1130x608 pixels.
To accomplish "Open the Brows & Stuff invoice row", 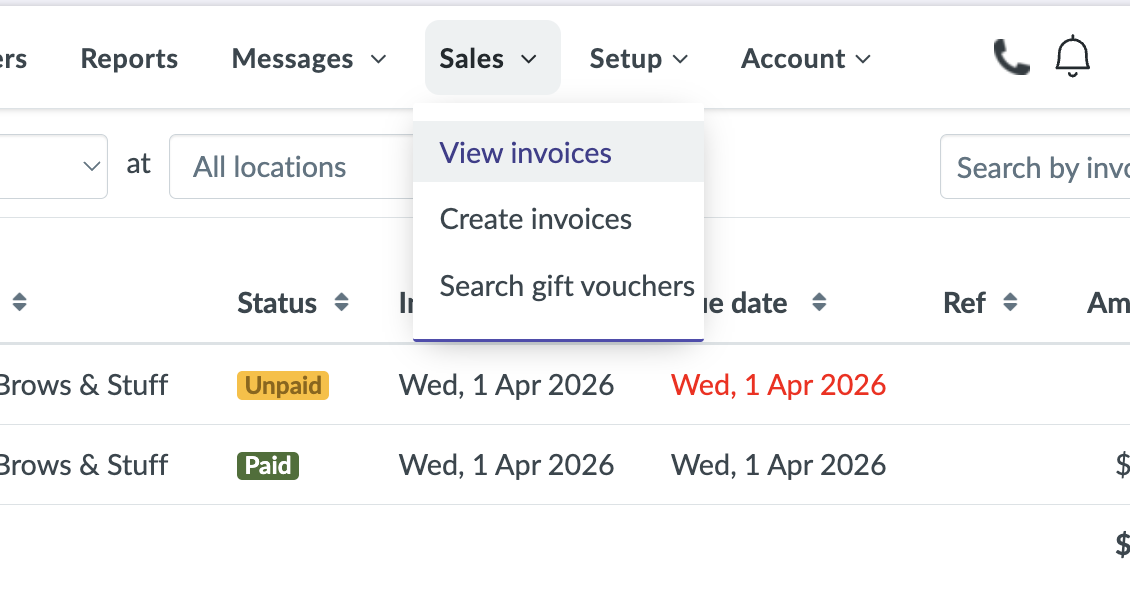I will [x=84, y=385].
